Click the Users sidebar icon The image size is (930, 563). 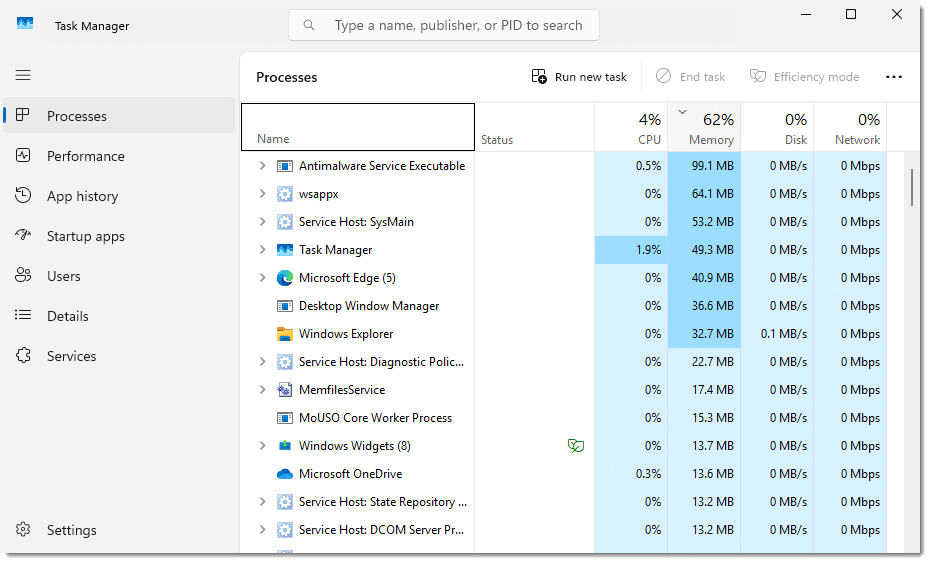tap(23, 275)
